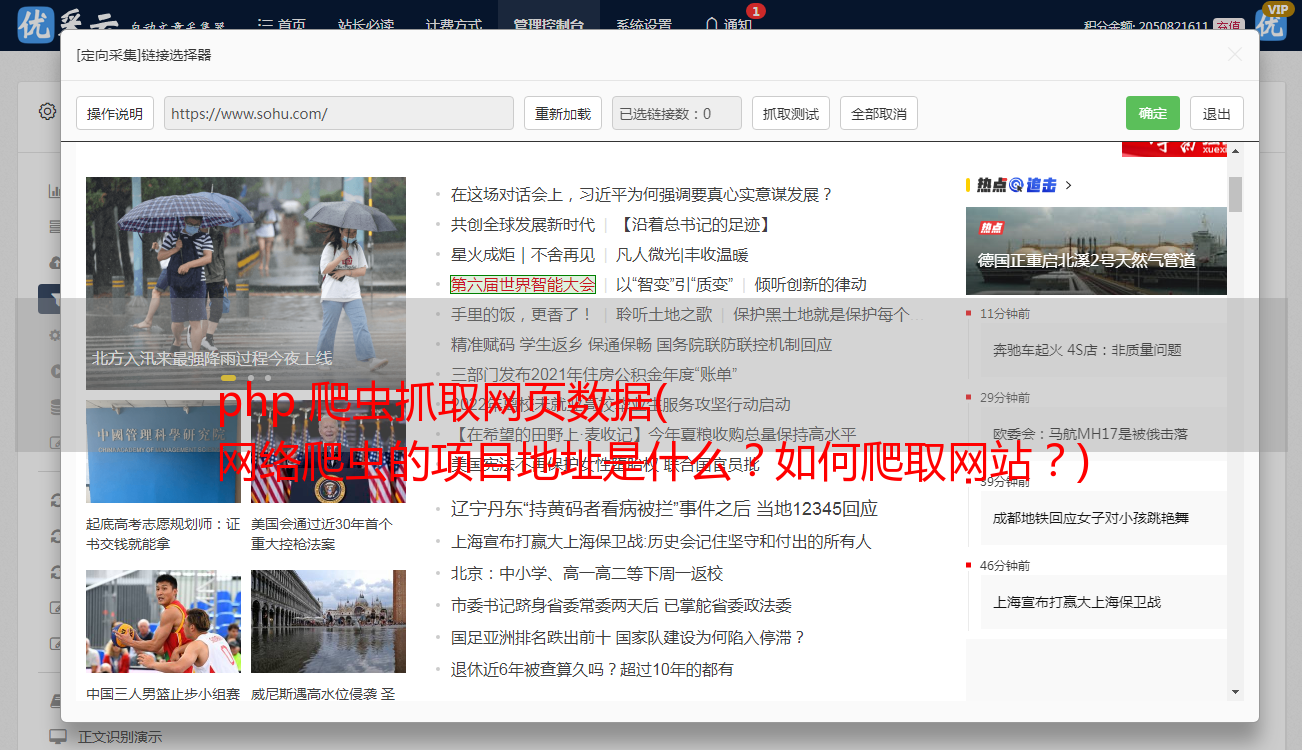This screenshot has width=1302, height=750.
Task: Click the 热点追击 chevron arrow
Action: tap(1069, 185)
